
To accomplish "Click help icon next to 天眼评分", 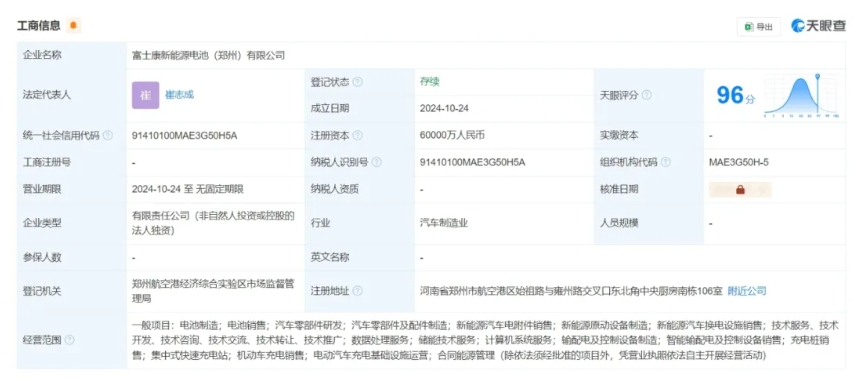I will [x=647, y=95].
